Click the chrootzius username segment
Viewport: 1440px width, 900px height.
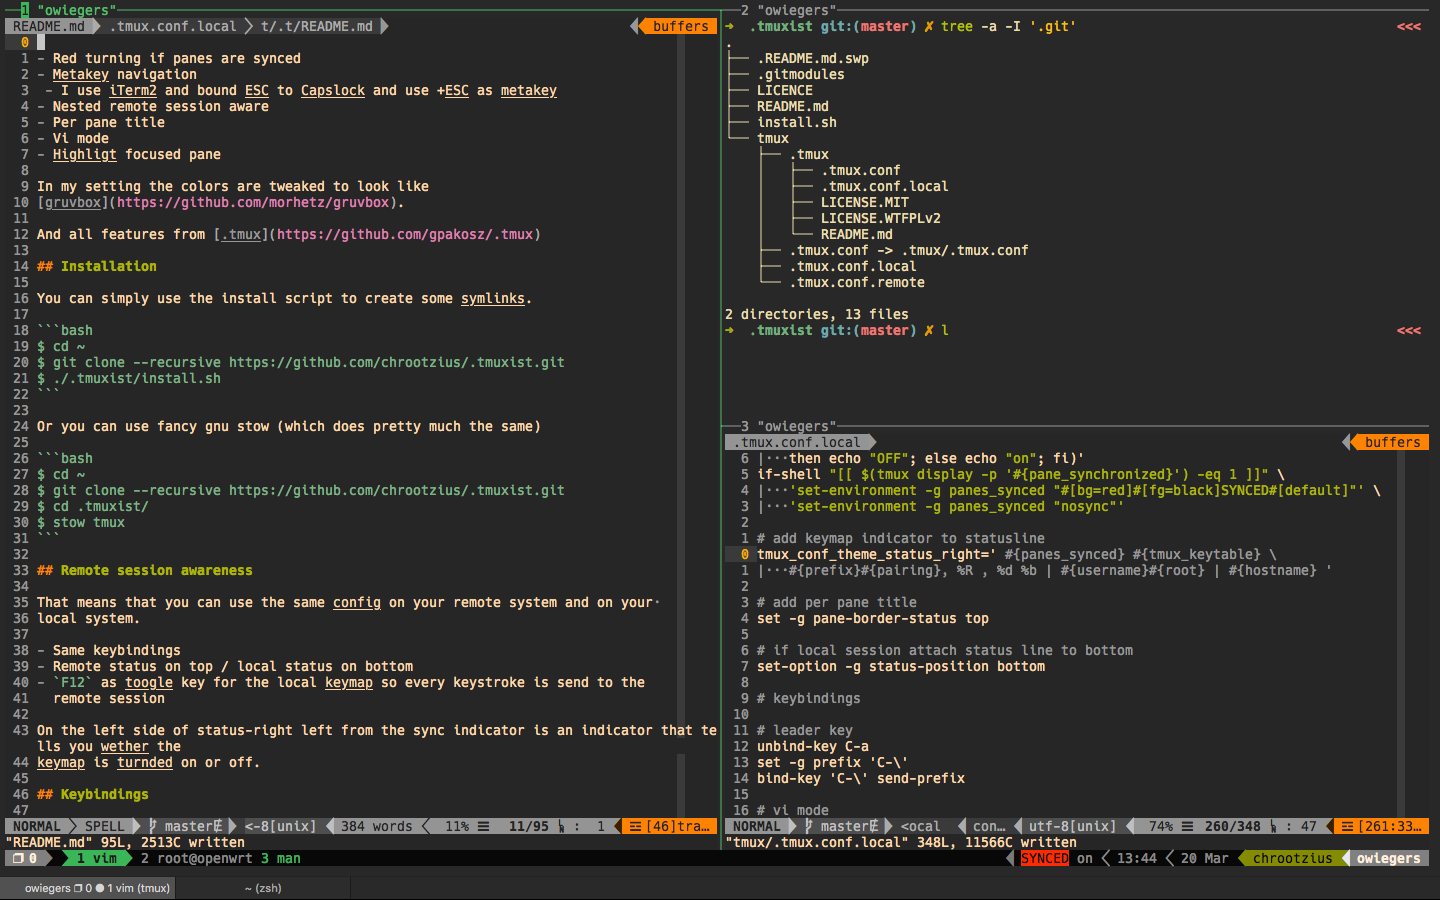coord(1293,858)
